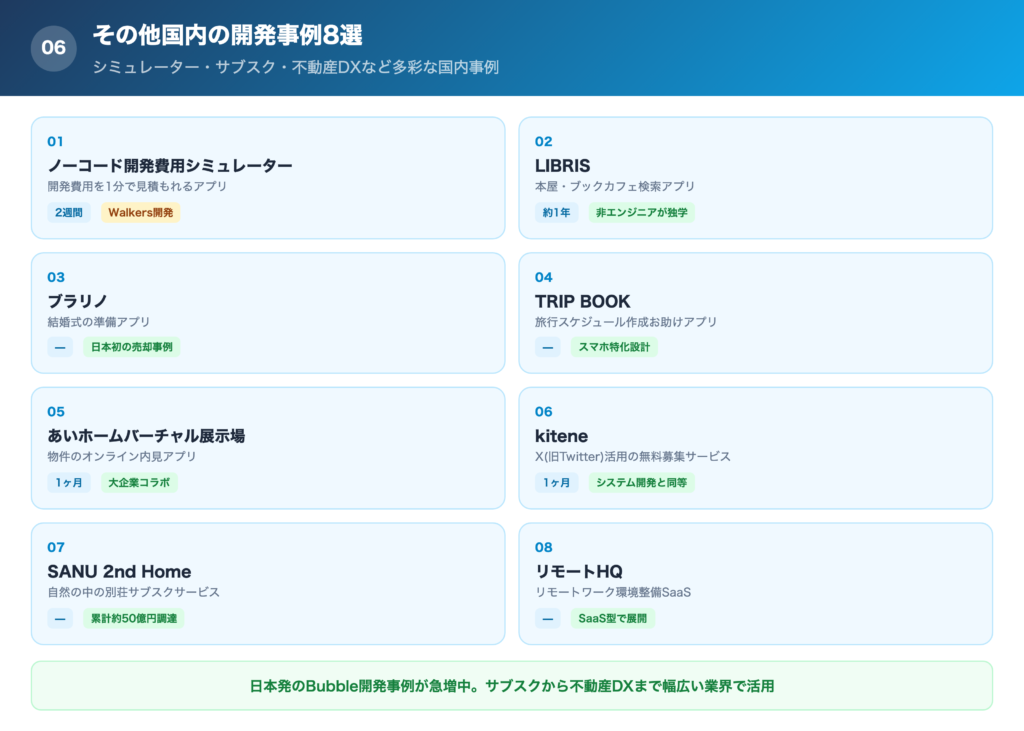Select the 2週間 duration chip on card 01

pyautogui.click(x=67, y=212)
